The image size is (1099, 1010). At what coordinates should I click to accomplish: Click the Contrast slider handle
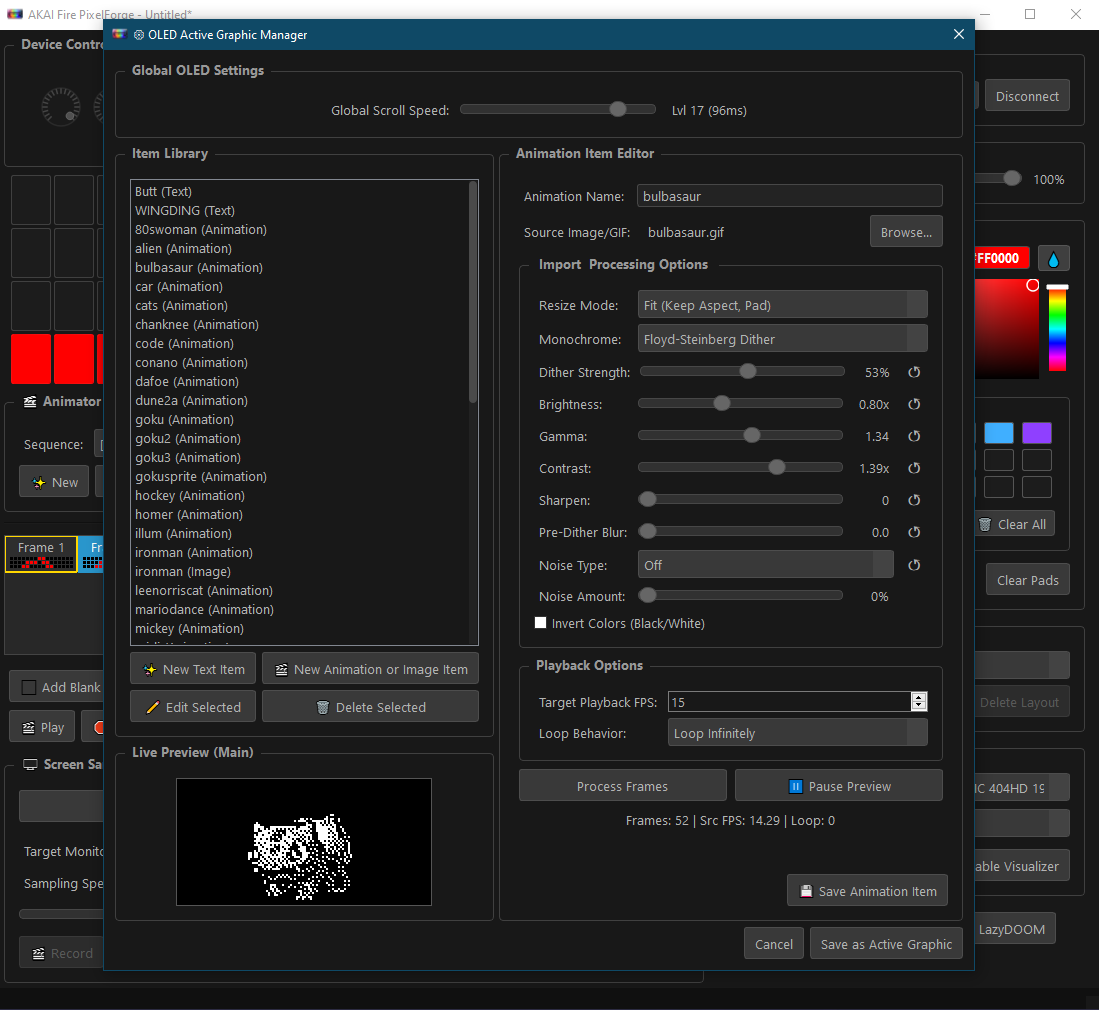pos(777,468)
